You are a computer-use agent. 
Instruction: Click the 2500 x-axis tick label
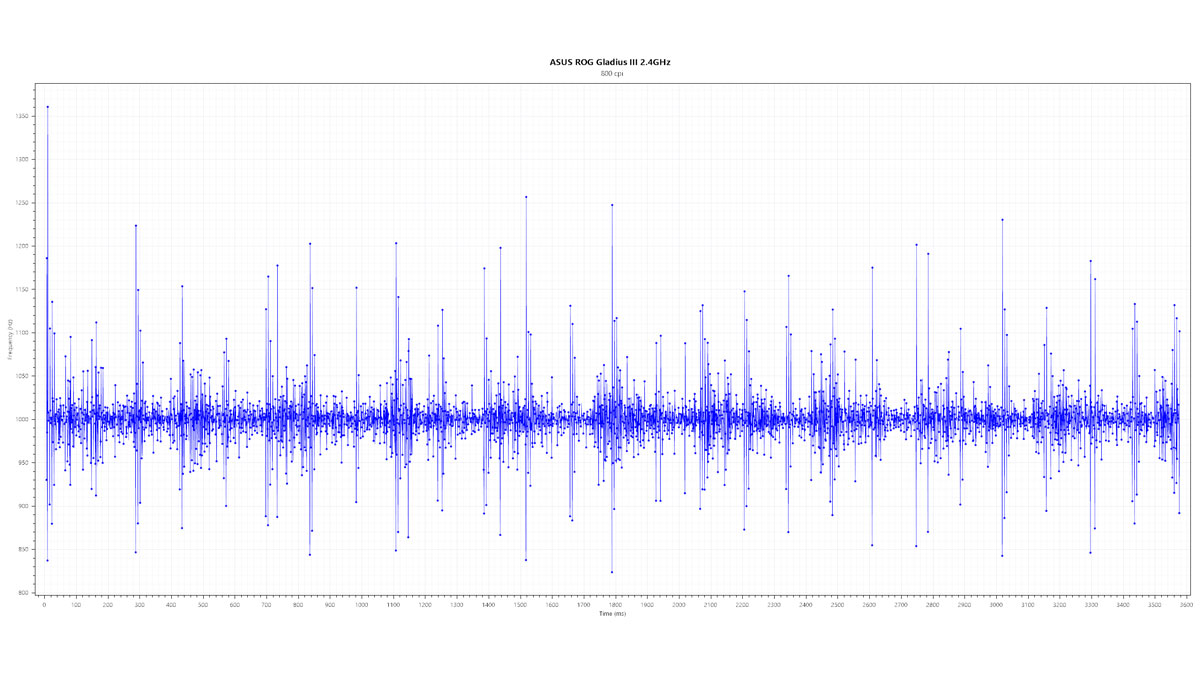pos(837,605)
